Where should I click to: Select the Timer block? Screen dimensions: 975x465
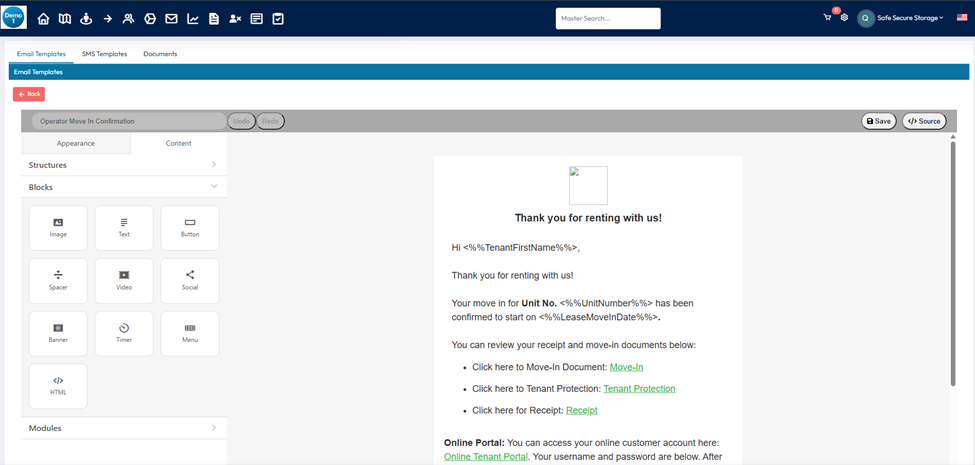[124, 333]
